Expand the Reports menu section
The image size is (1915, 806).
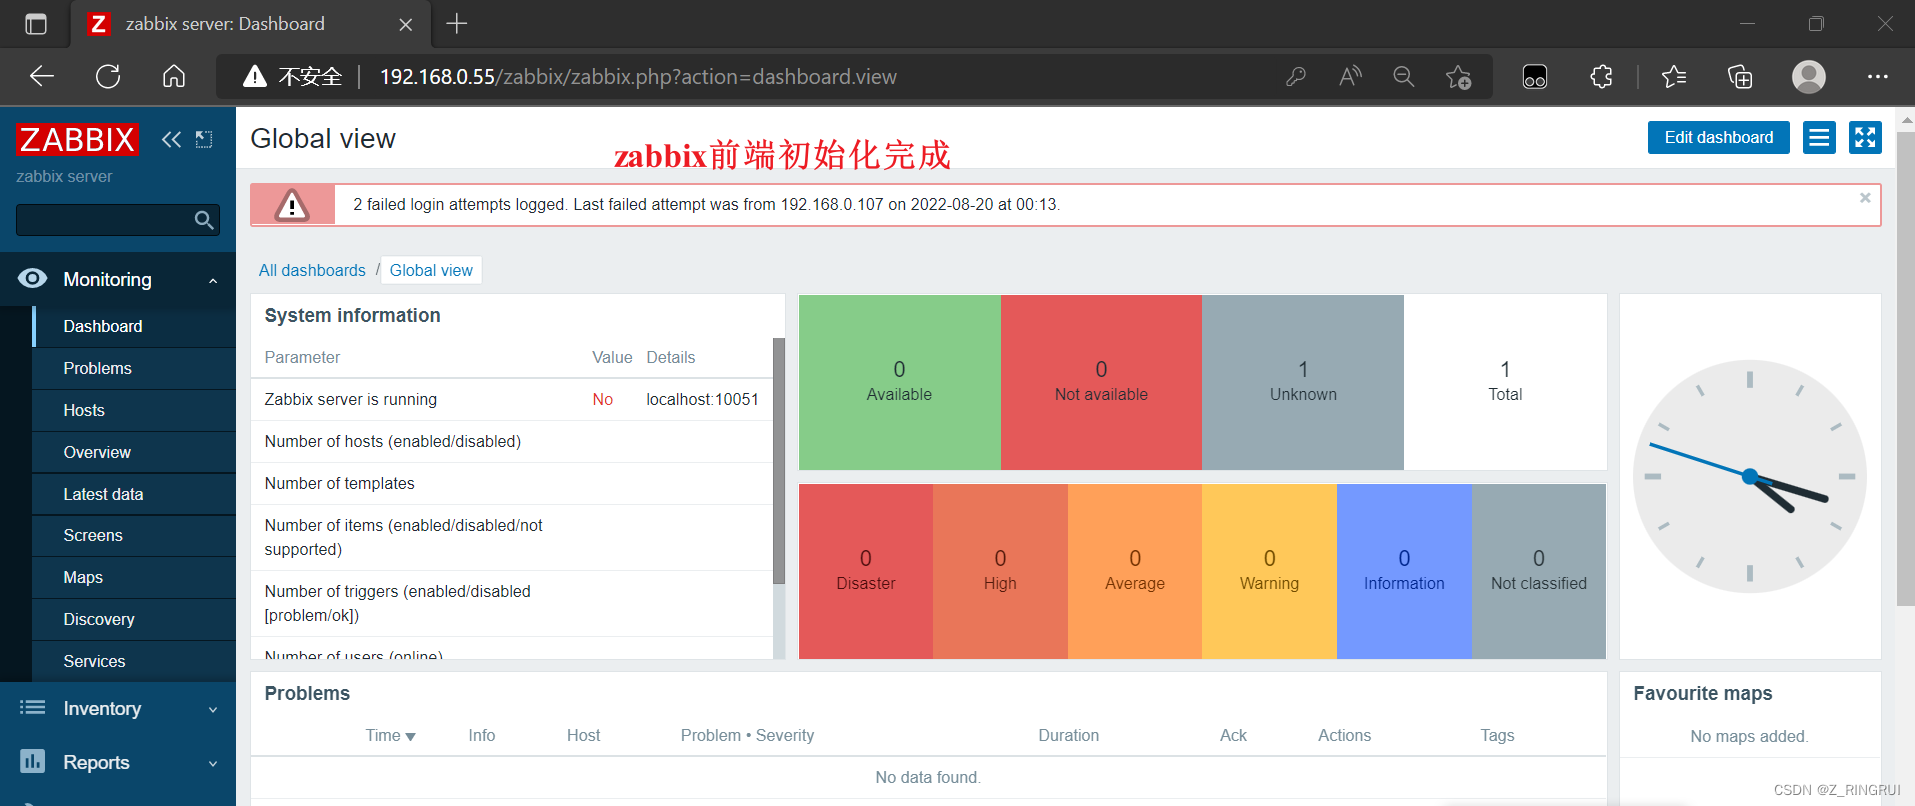coord(213,763)
